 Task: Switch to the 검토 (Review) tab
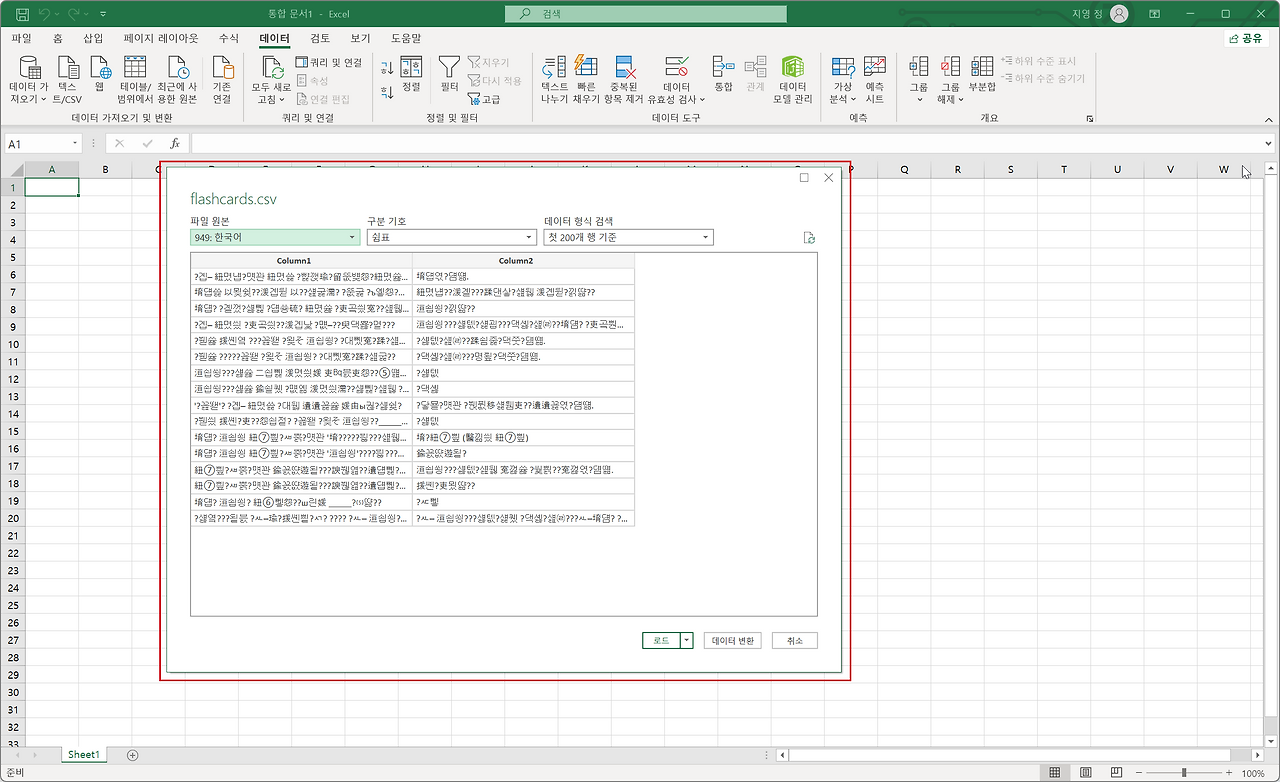tap(320, 38)
